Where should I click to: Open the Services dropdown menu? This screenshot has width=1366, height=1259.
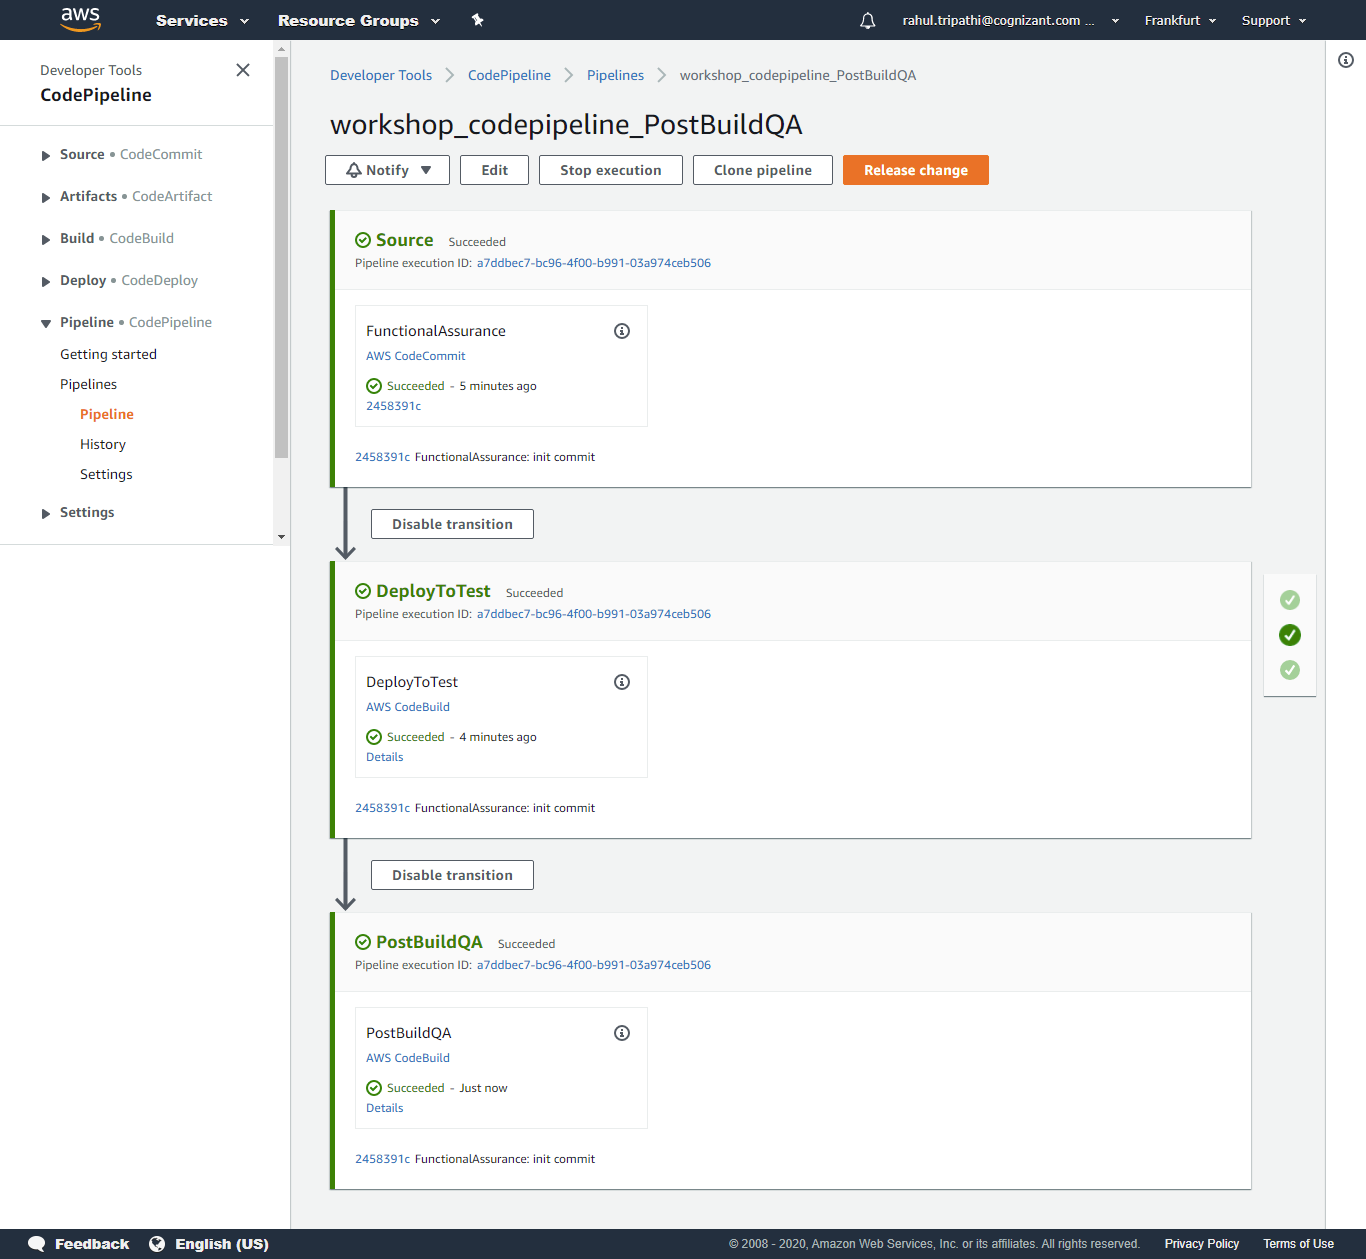tap(202, 20)
